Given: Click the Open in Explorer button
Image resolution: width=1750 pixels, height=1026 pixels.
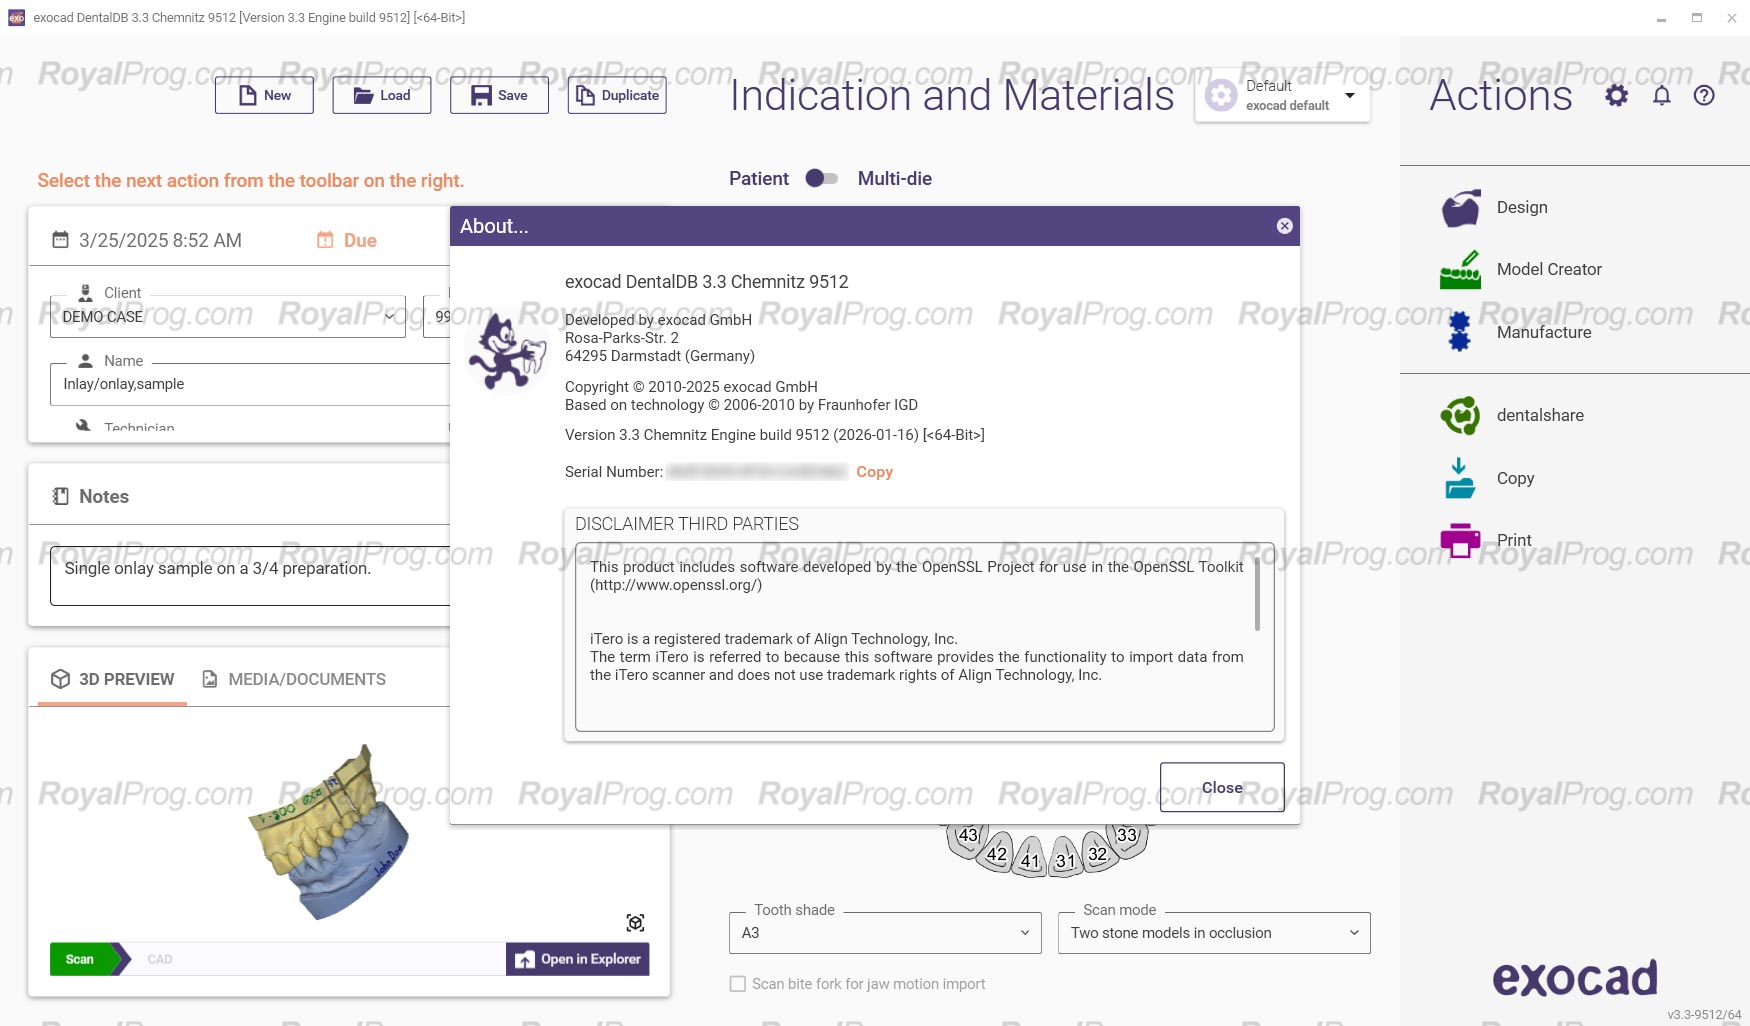Looking at the screenshot, I should (x=578, y=960).
